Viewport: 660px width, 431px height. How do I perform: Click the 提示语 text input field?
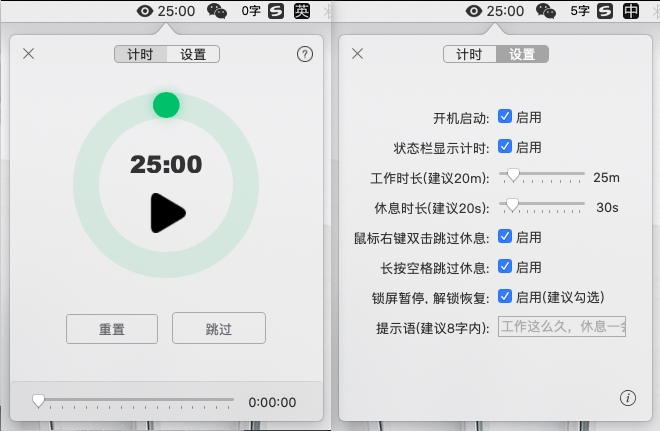pos(562,327)
